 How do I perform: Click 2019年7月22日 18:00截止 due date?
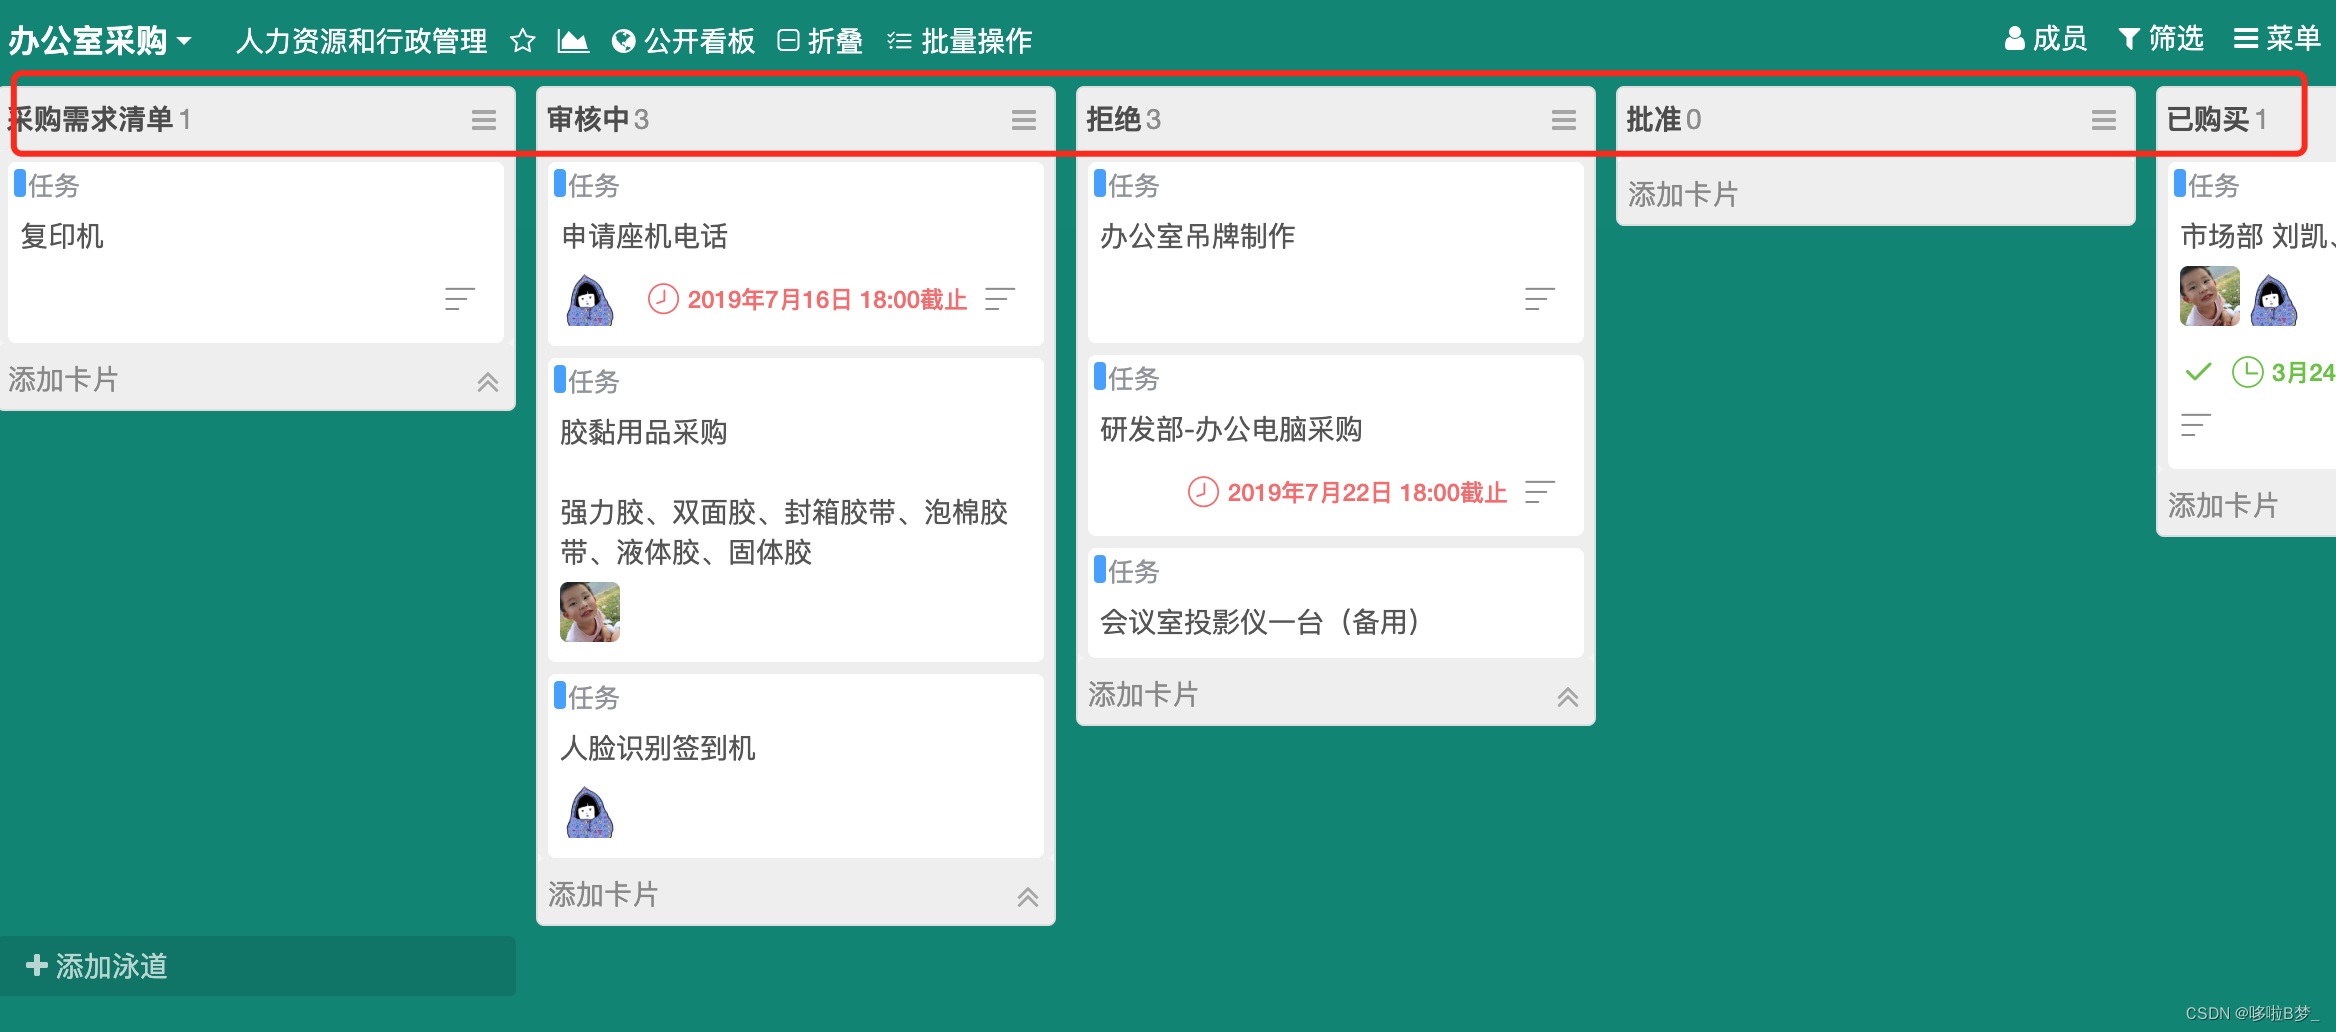pos(1348,492)
